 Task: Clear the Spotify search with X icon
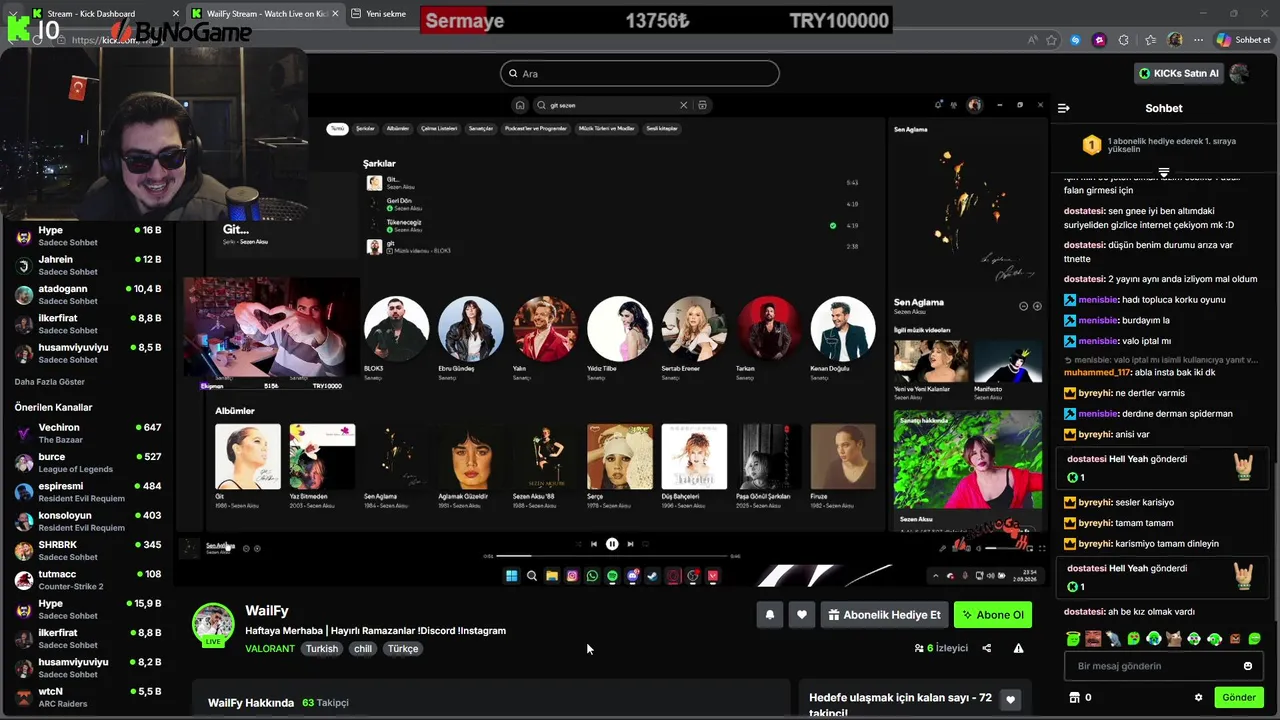click(x=684, y=105)
